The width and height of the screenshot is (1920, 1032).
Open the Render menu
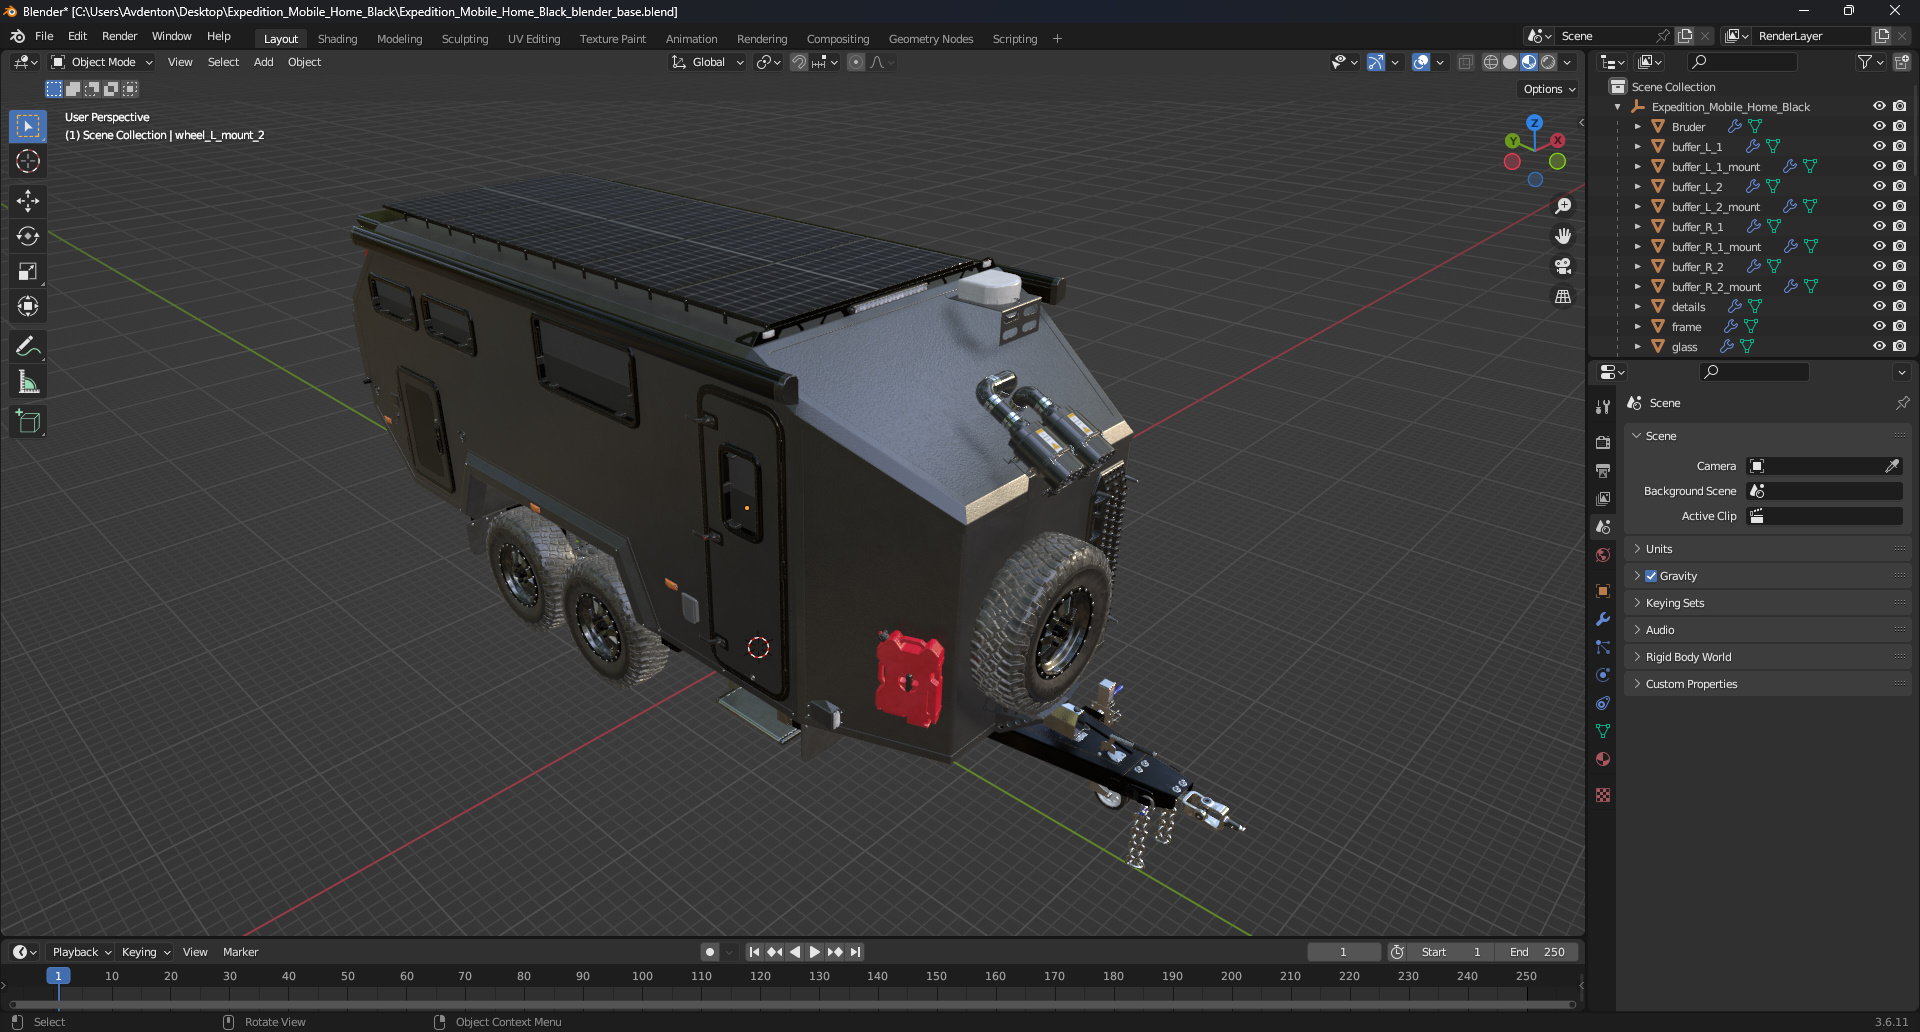119,36
